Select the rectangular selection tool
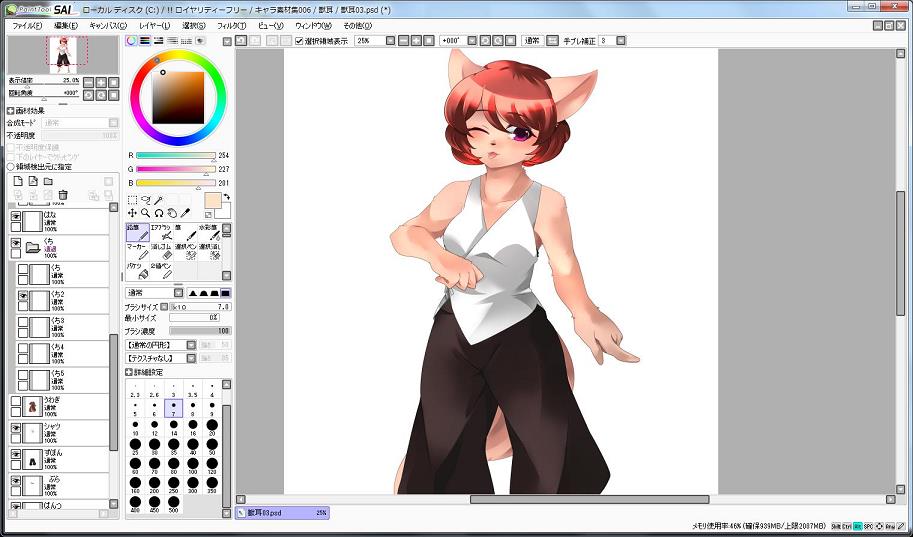913x537 pixels. tap(133, 200)
